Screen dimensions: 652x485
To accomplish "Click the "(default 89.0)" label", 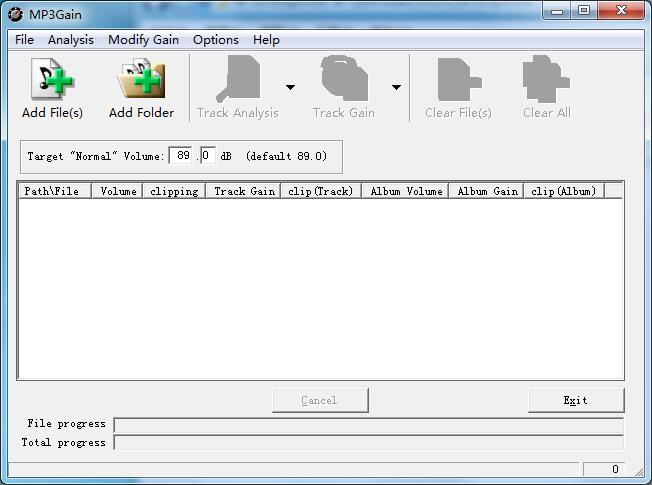I will (x=286, y=156).
